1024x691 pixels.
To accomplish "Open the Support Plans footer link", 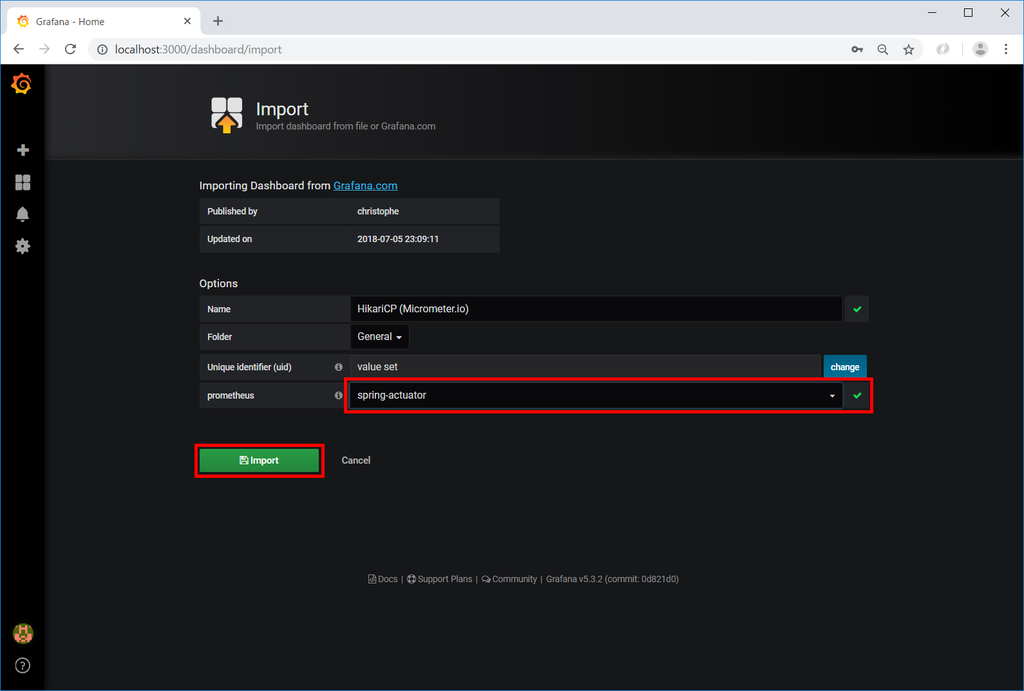I will click(440, 579).
